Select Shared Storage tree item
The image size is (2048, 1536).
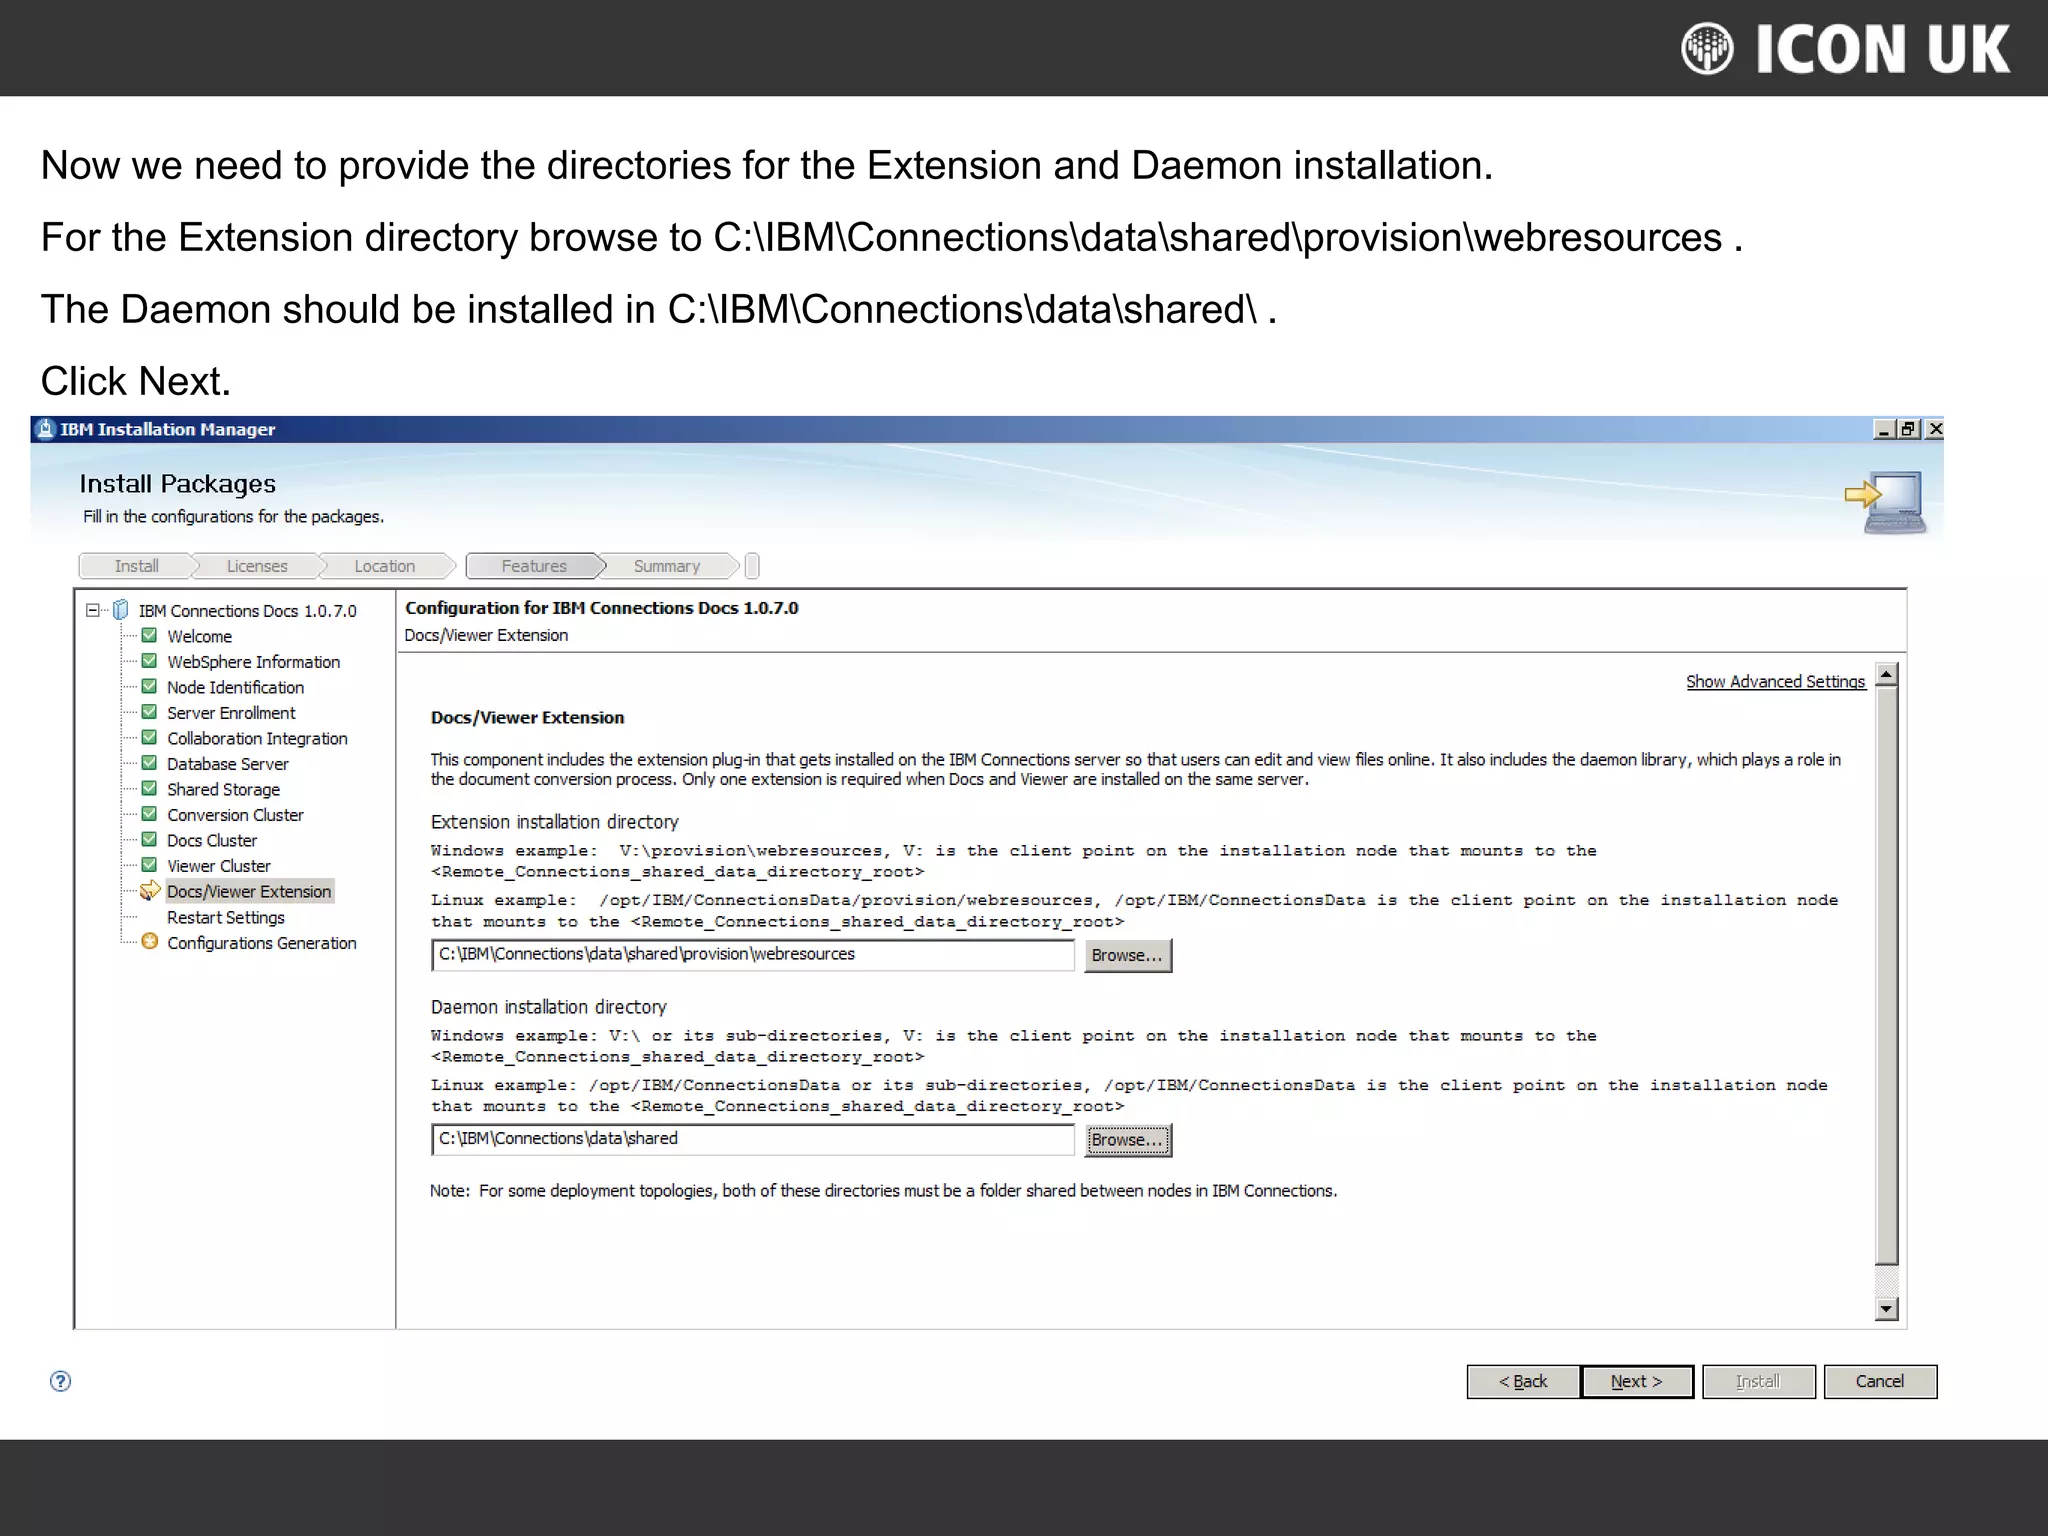(223, 789)
